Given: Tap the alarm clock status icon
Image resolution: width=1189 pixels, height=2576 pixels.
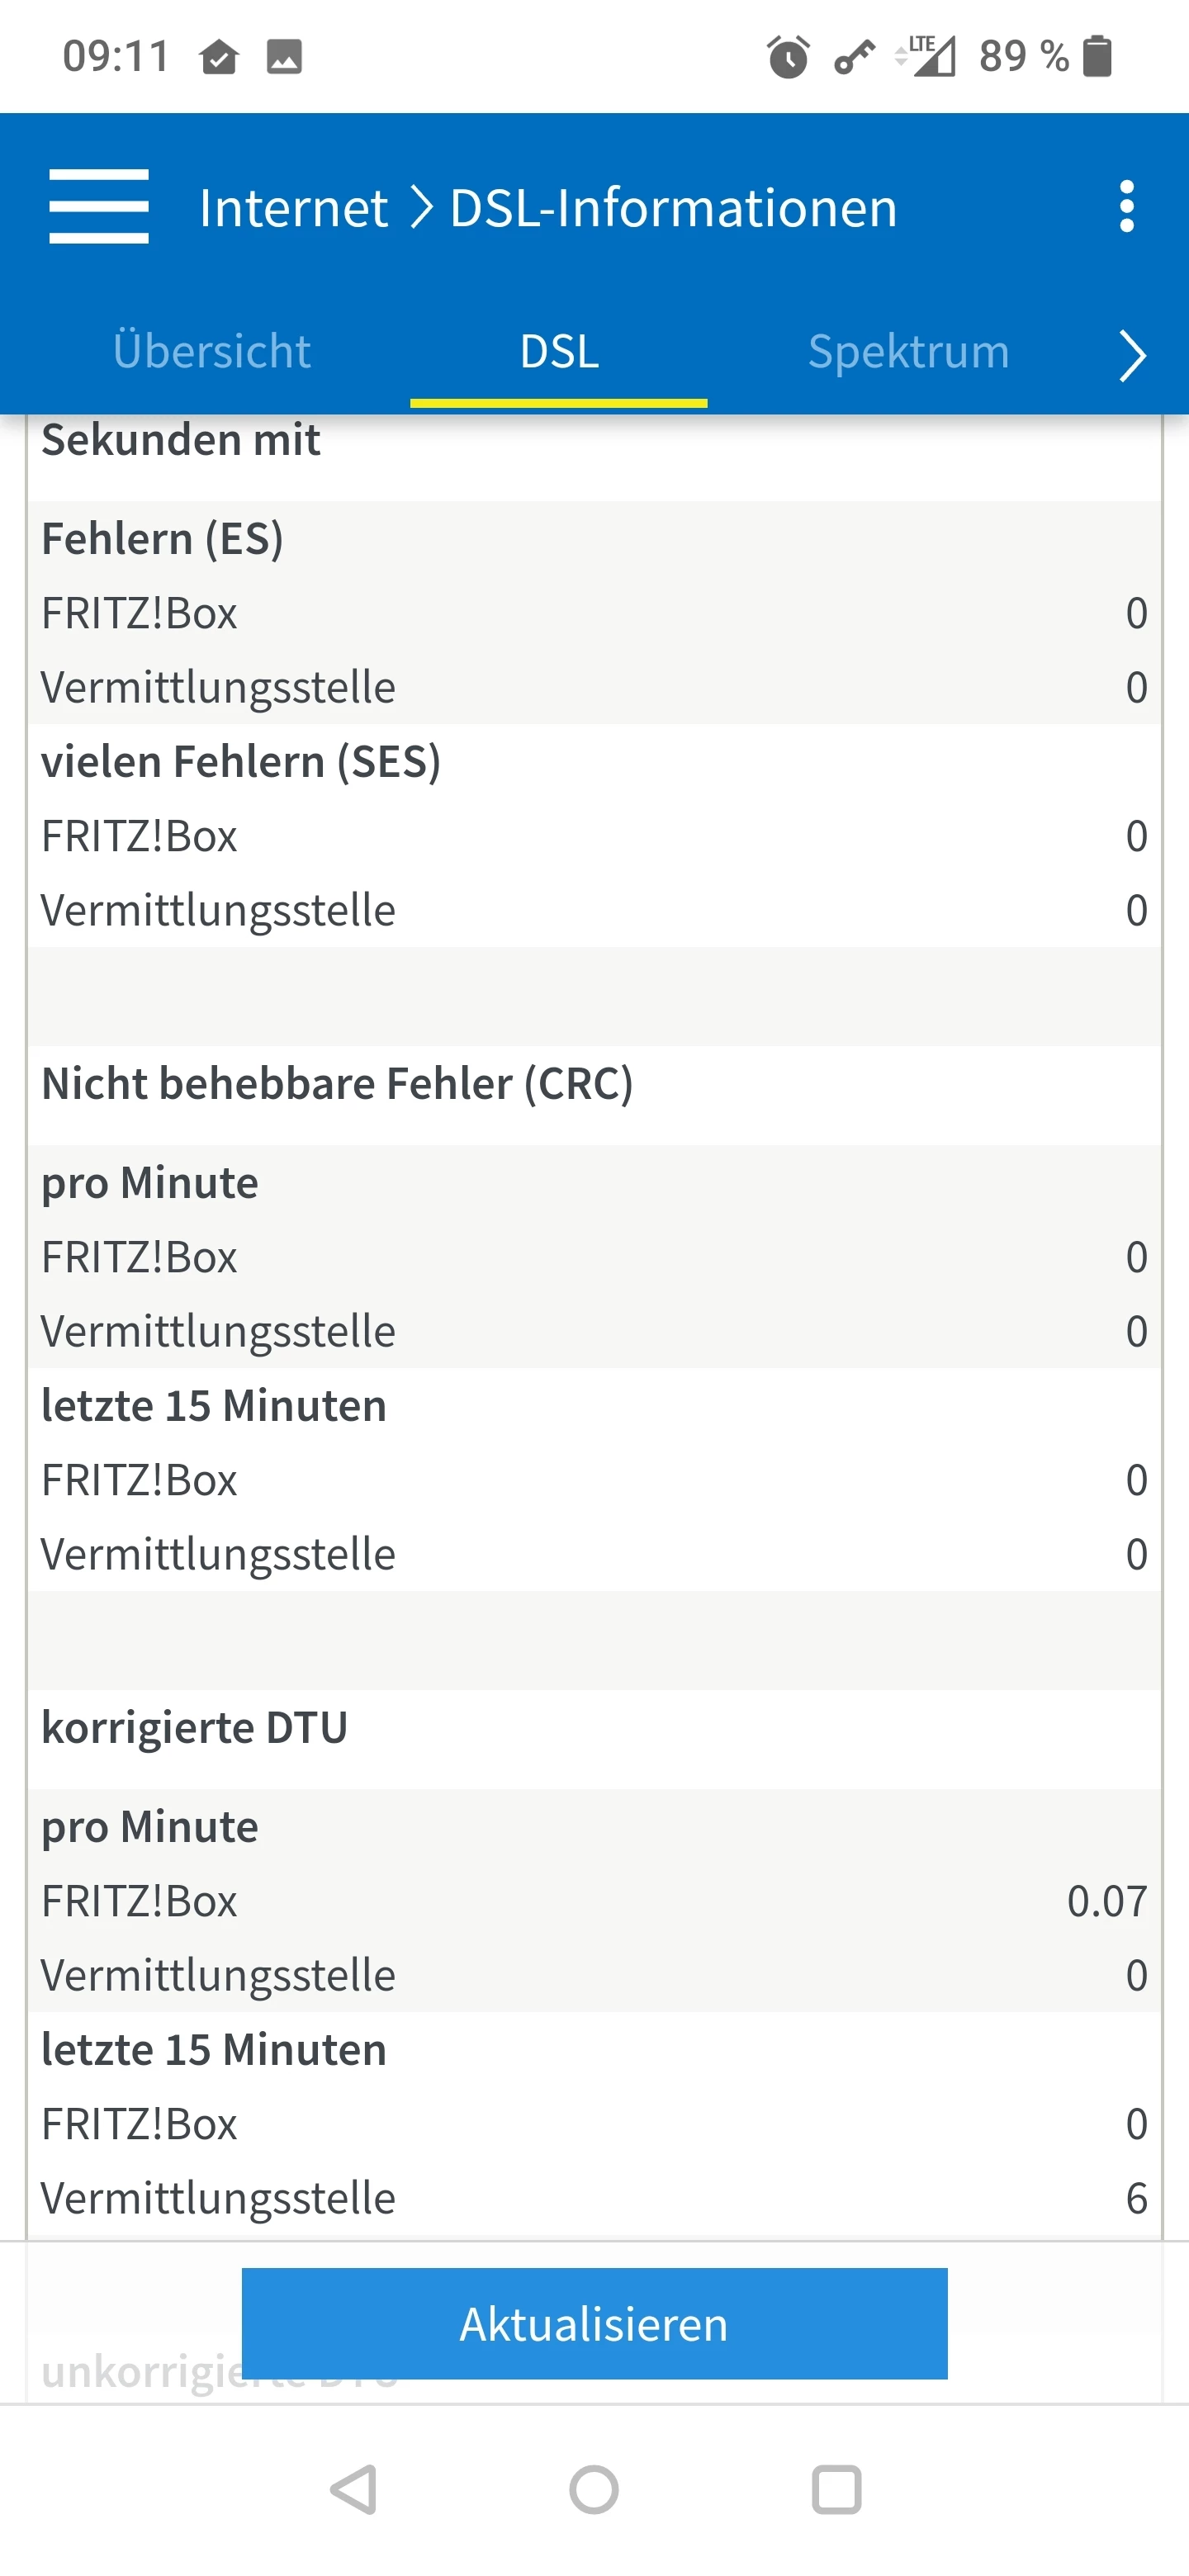Looking at the screenshot, I should (x=788, y=56).
